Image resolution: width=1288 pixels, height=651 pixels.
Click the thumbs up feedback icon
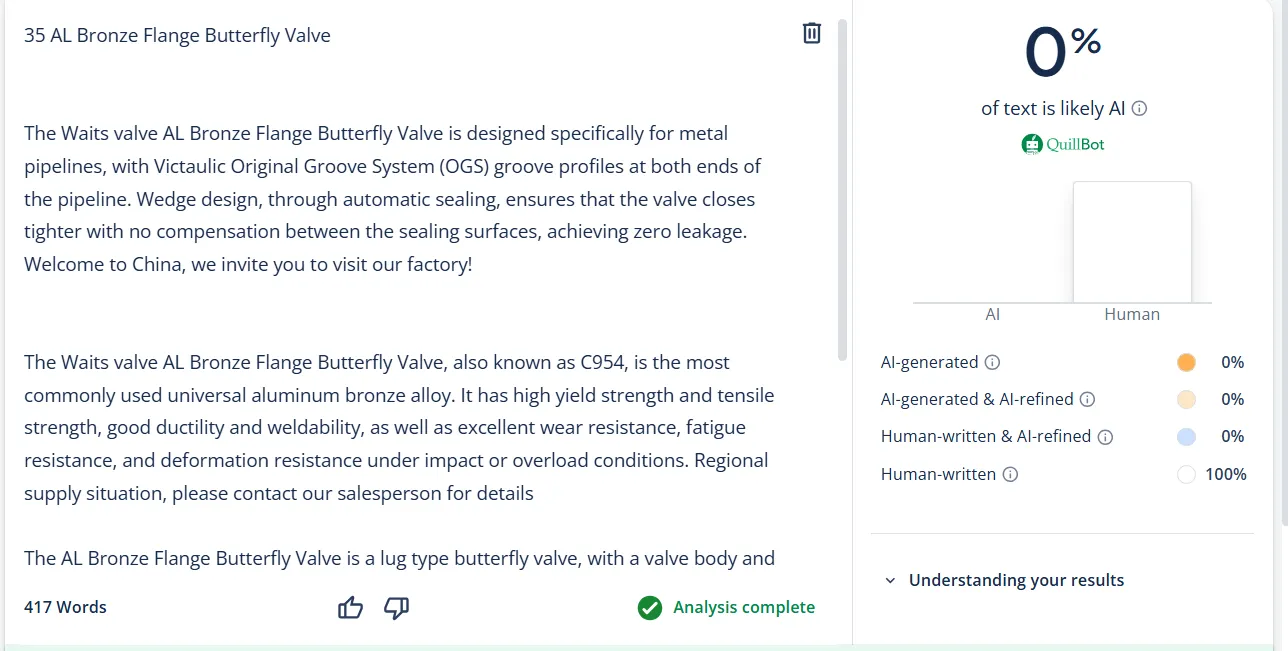[350, 607]
